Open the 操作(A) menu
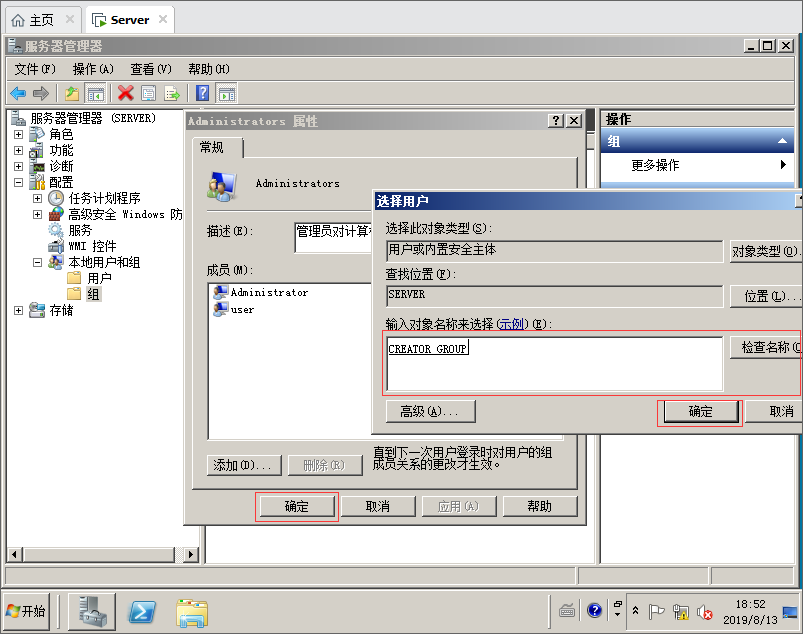The height and width of the screenshot is (634, 803). pyautogui.click(x=93, y=69)
